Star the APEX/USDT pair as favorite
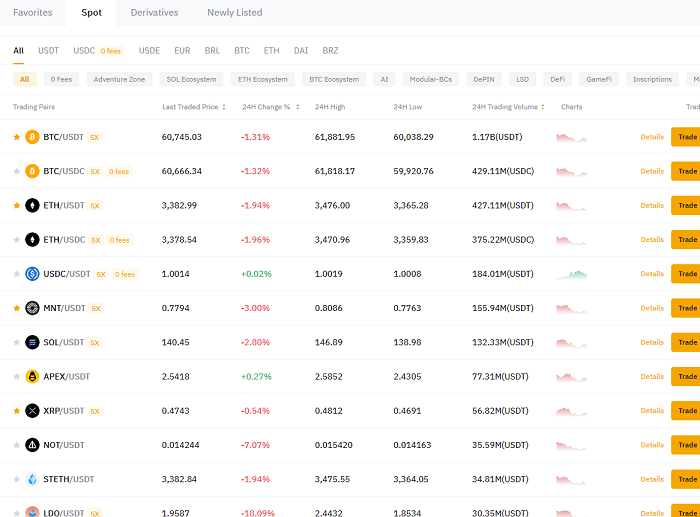Screen dimensions: 700x517 [17, 376]
